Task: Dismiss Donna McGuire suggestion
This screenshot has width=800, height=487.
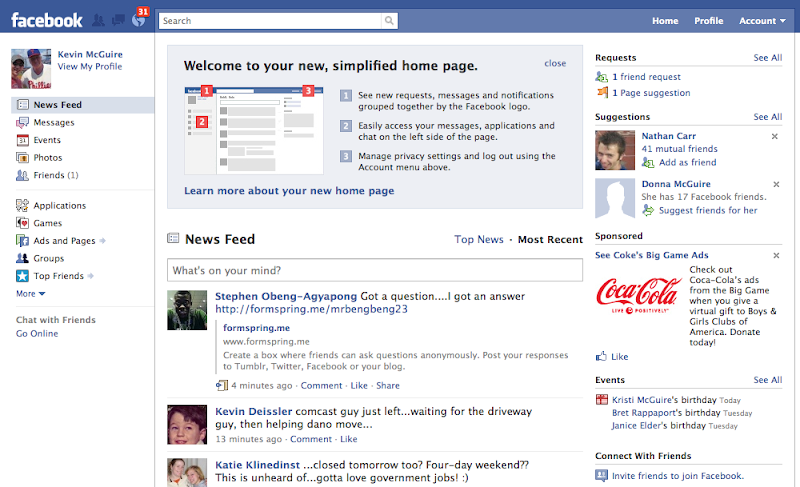Action: coord(776,184)
